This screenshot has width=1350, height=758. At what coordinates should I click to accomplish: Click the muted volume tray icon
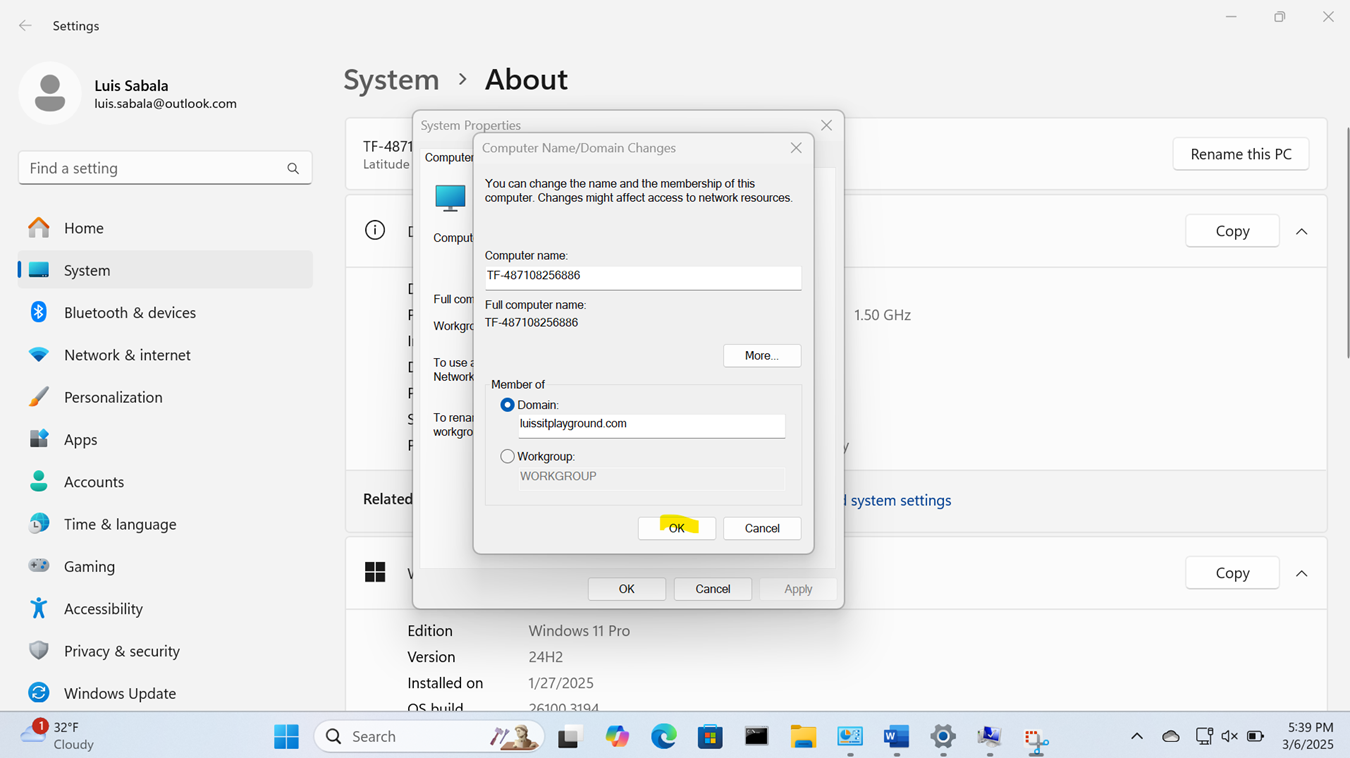1229,737
